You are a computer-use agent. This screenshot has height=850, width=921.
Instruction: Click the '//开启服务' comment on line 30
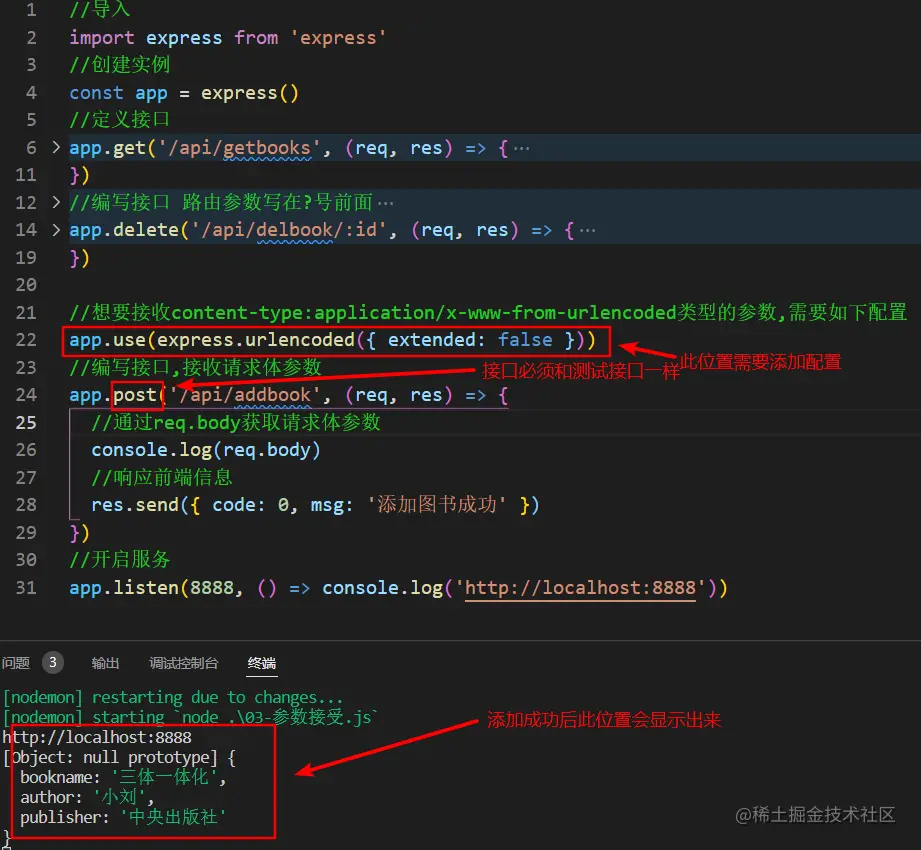point(119,559)
